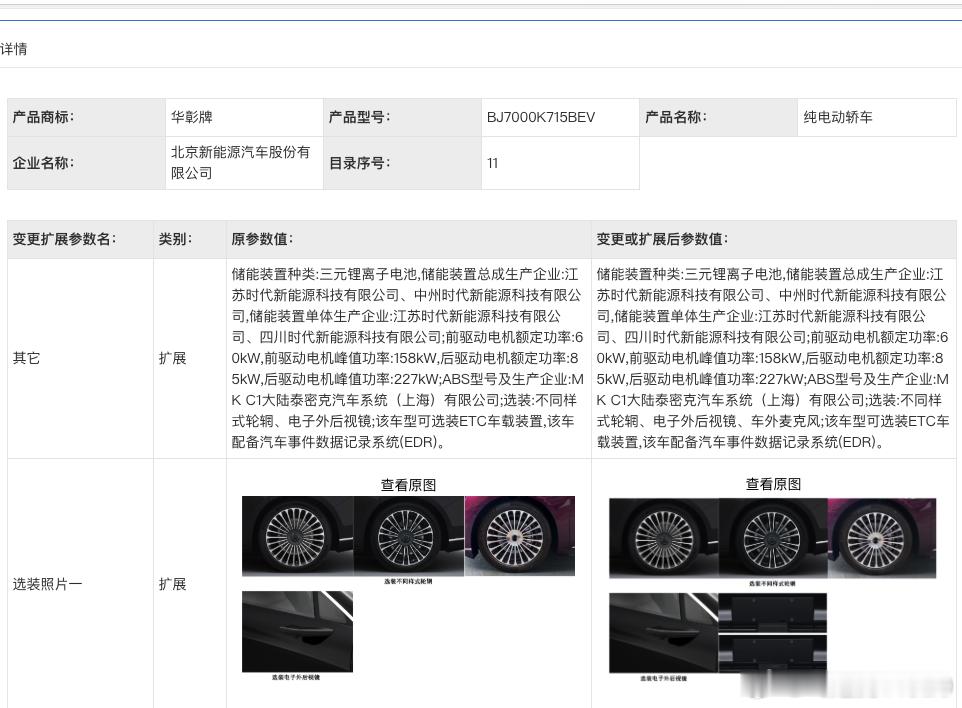
Task: Click the 产品型号 label cell
Action: [402, 117]
